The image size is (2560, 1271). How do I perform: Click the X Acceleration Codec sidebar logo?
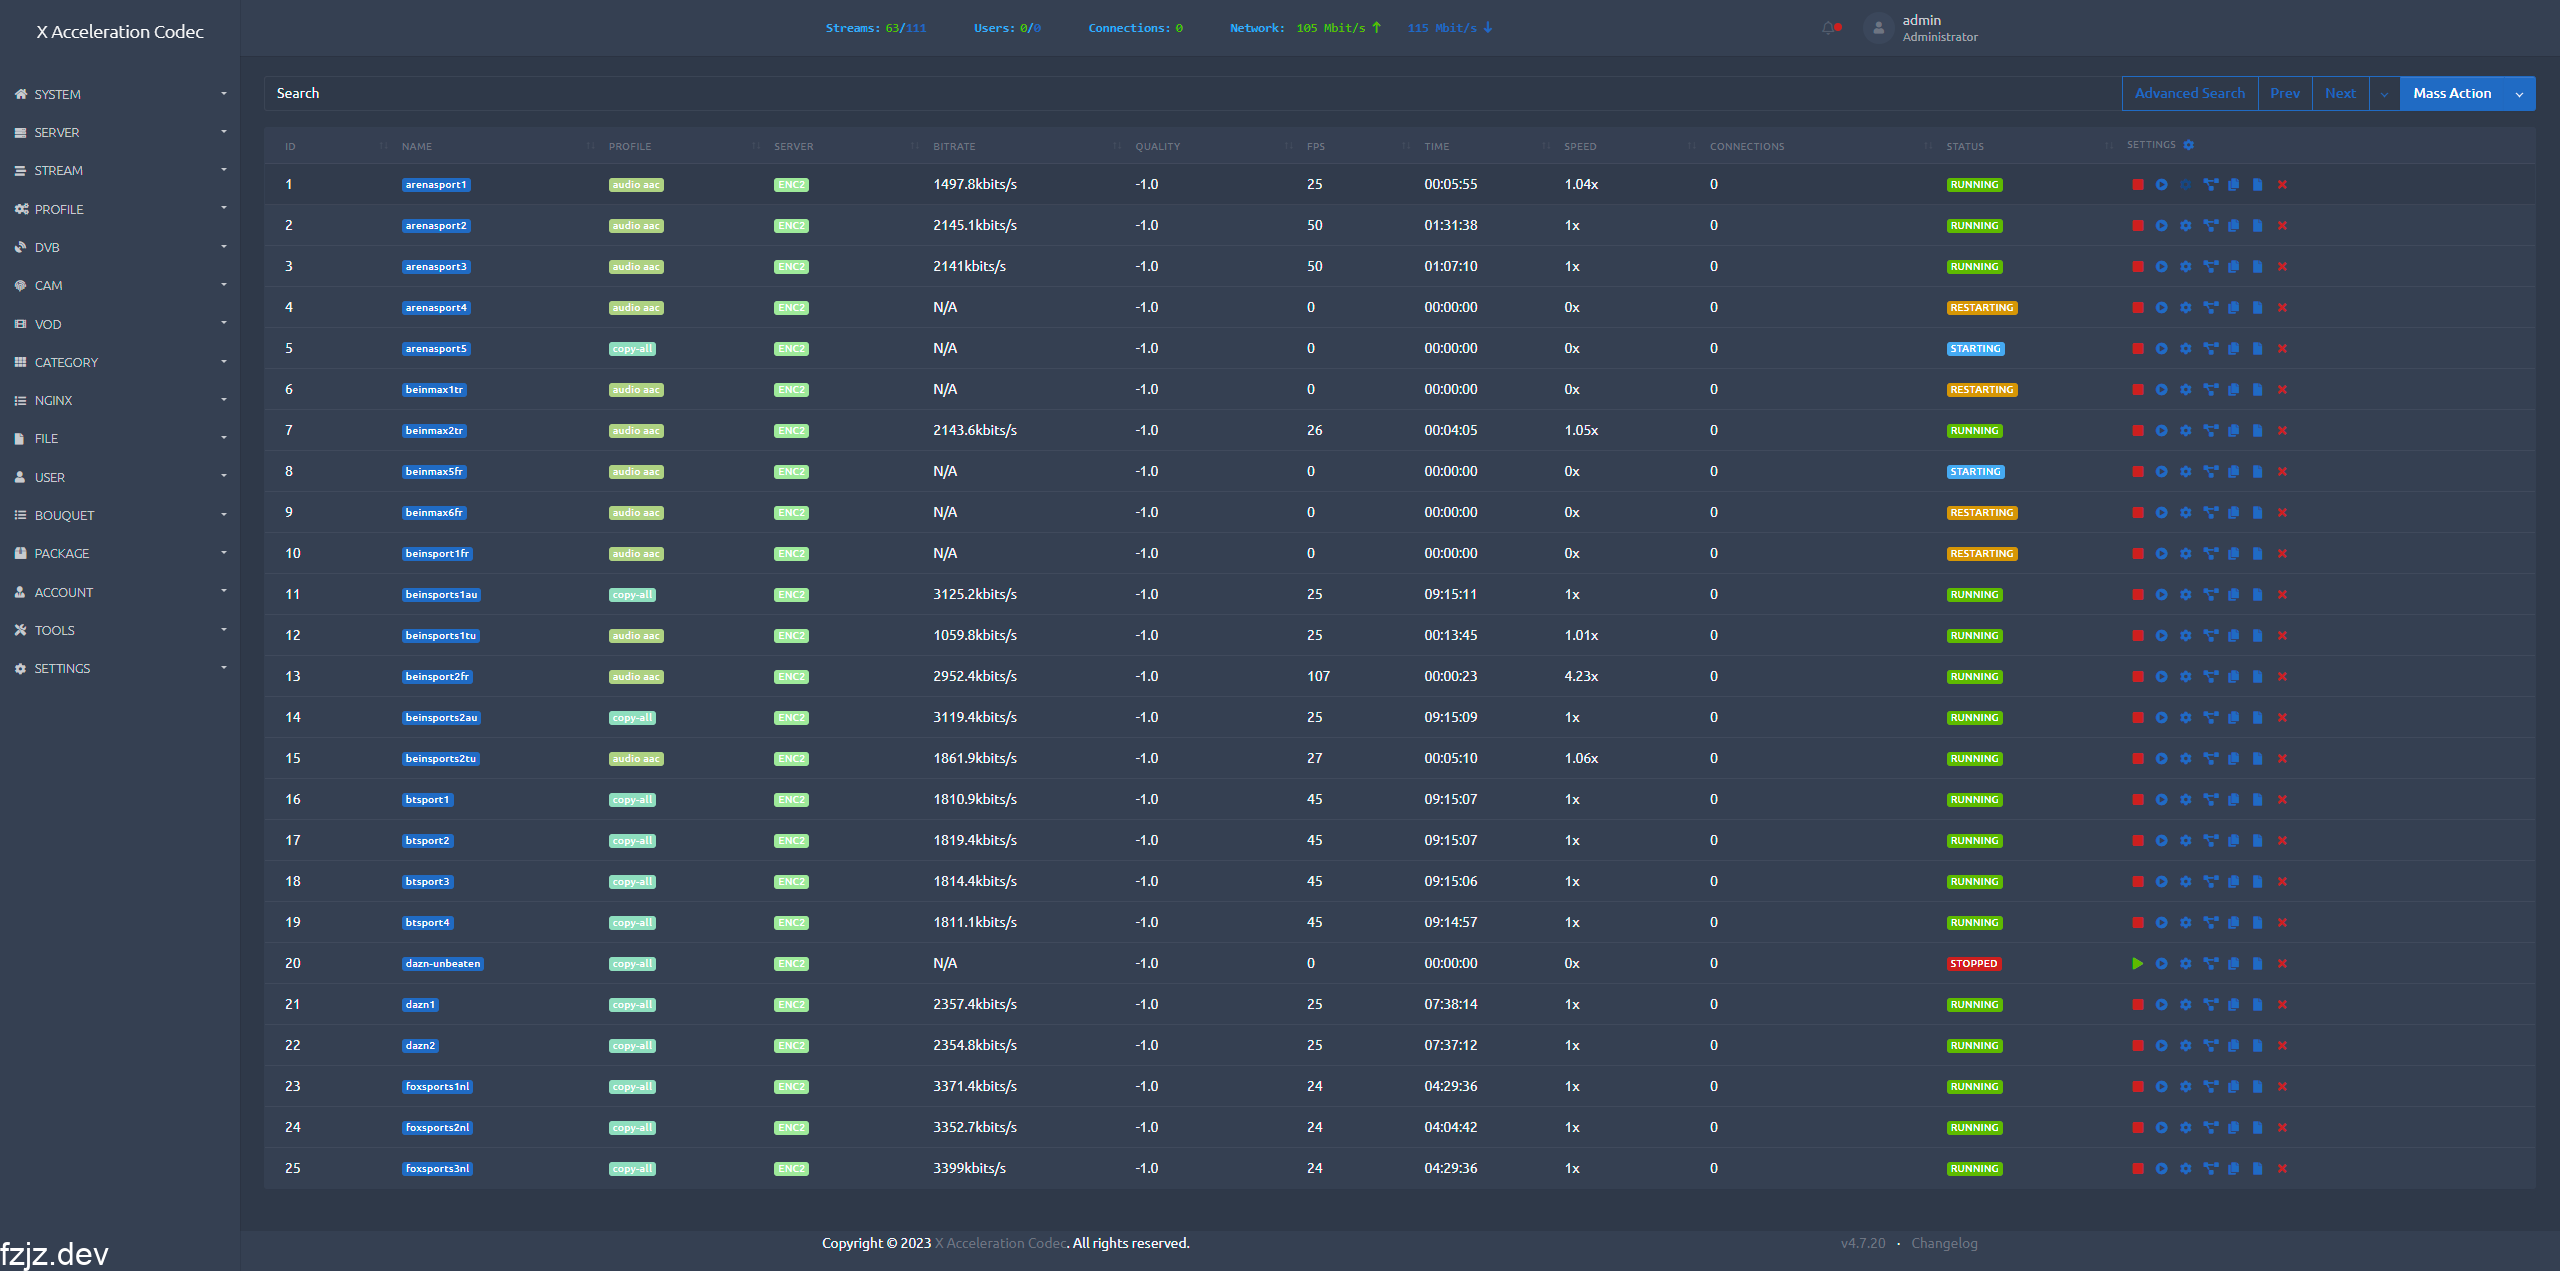tap(120, 32)
